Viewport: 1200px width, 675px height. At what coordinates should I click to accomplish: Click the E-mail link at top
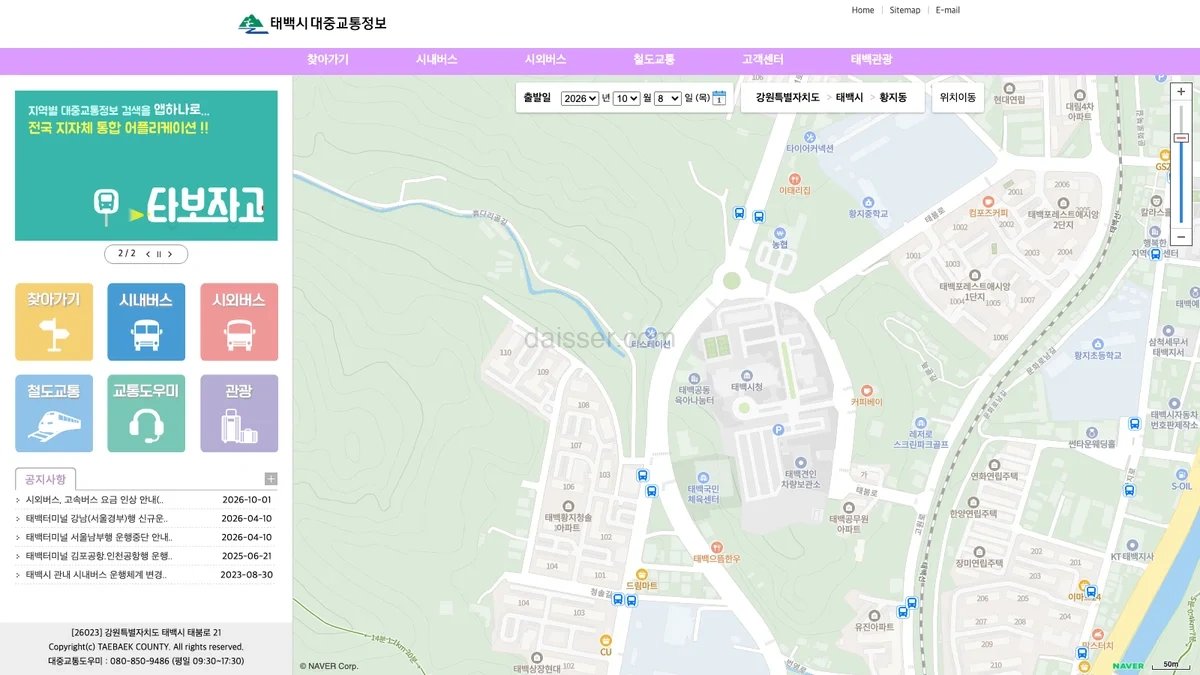pyautogui.click(x=948, y=10)
